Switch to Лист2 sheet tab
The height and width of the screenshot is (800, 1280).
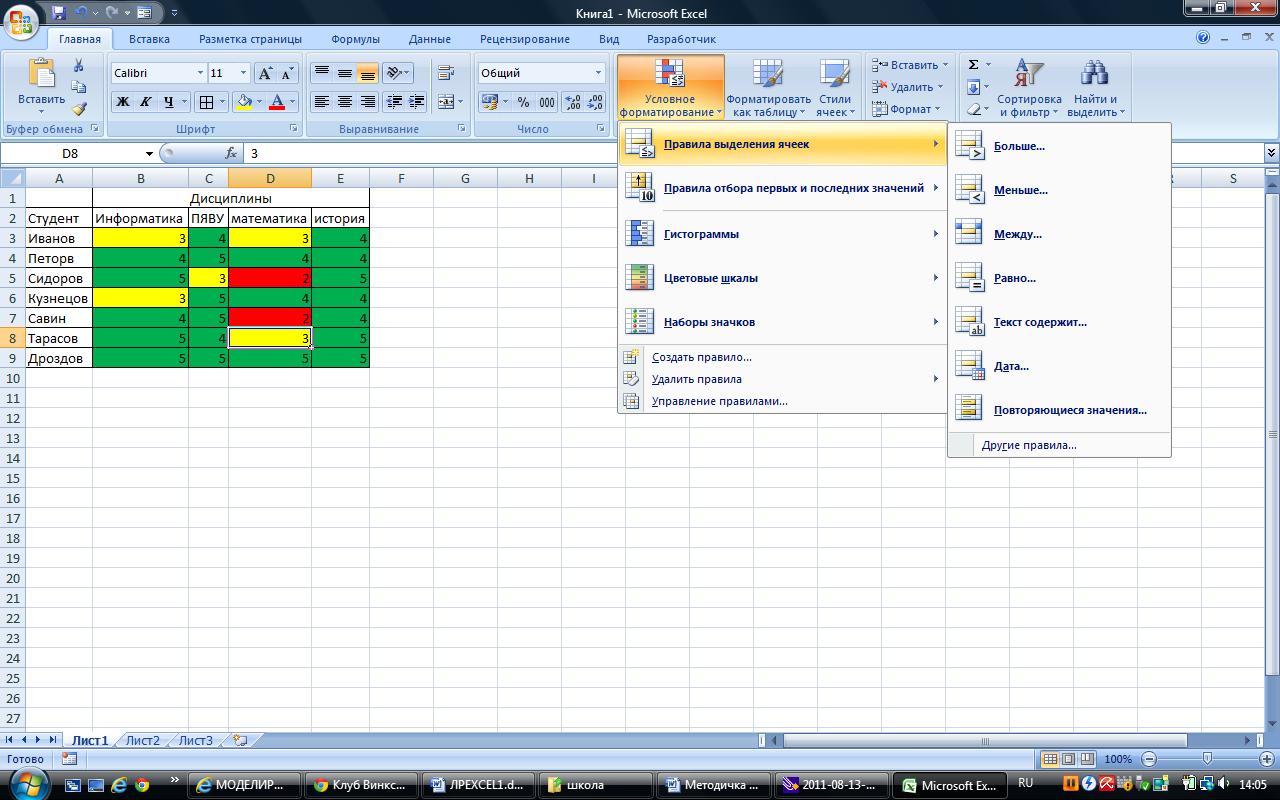pyautogui.click(x=142, y=740)
